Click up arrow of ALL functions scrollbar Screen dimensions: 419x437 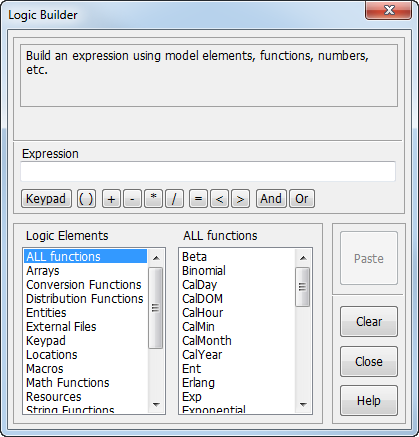tap(303, 258)
